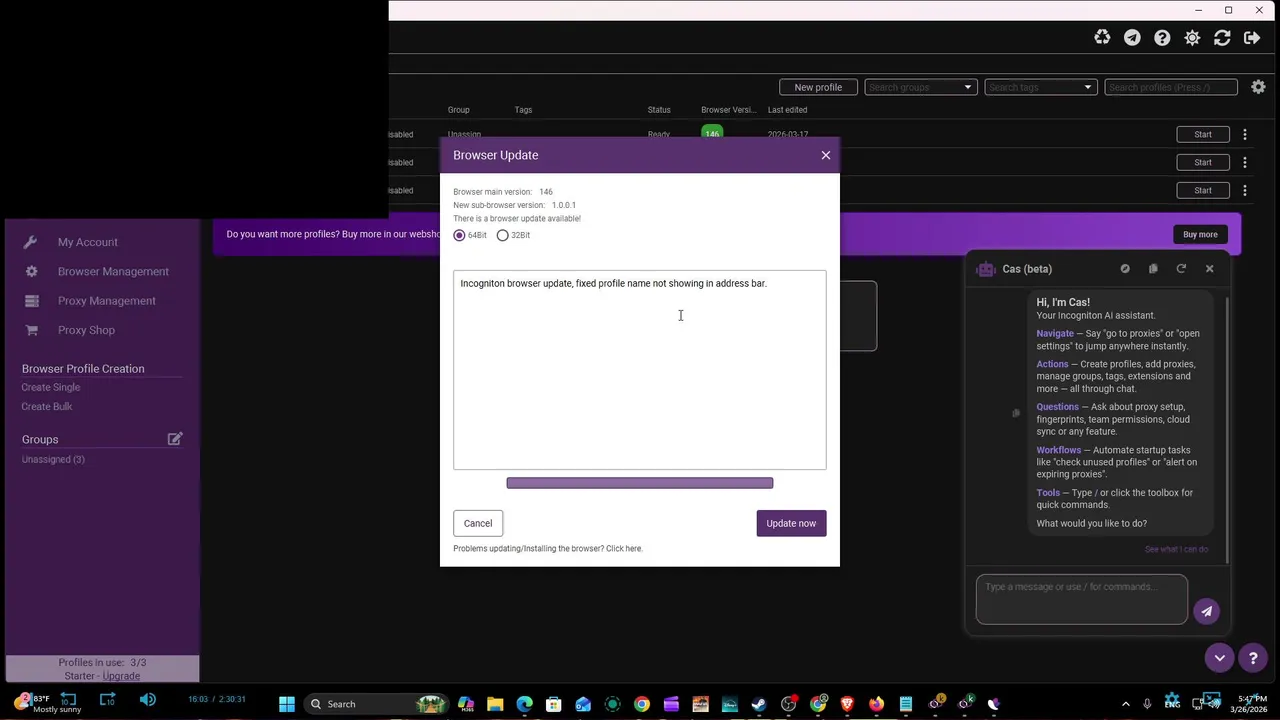Click the copy-message icon left of Cas greeting
This screenshot has height=720, width=1280.
coord(1016,413)
